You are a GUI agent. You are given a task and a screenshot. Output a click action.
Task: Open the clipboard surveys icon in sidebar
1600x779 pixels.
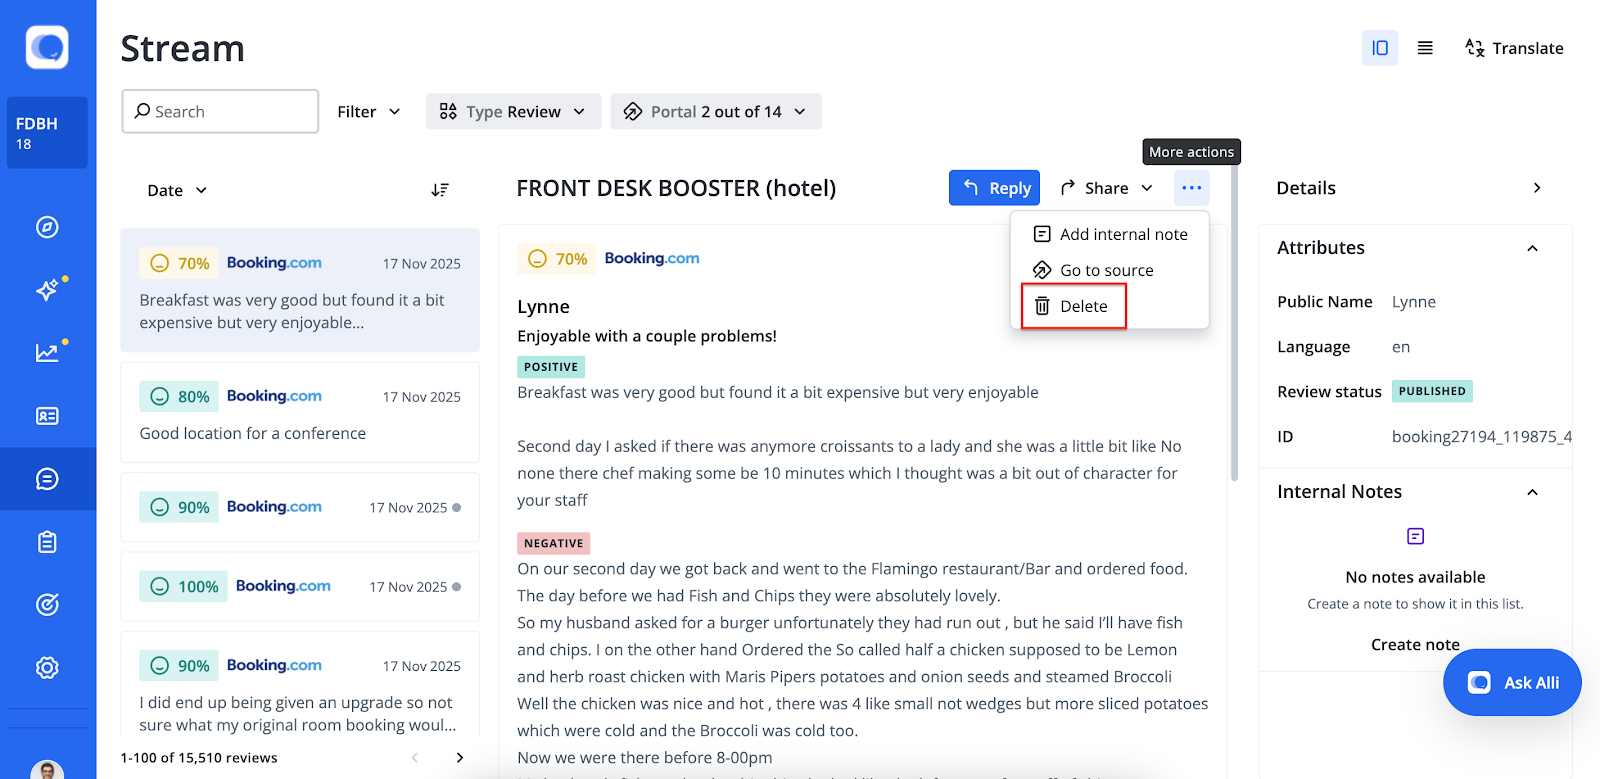[x=47, y=542]
